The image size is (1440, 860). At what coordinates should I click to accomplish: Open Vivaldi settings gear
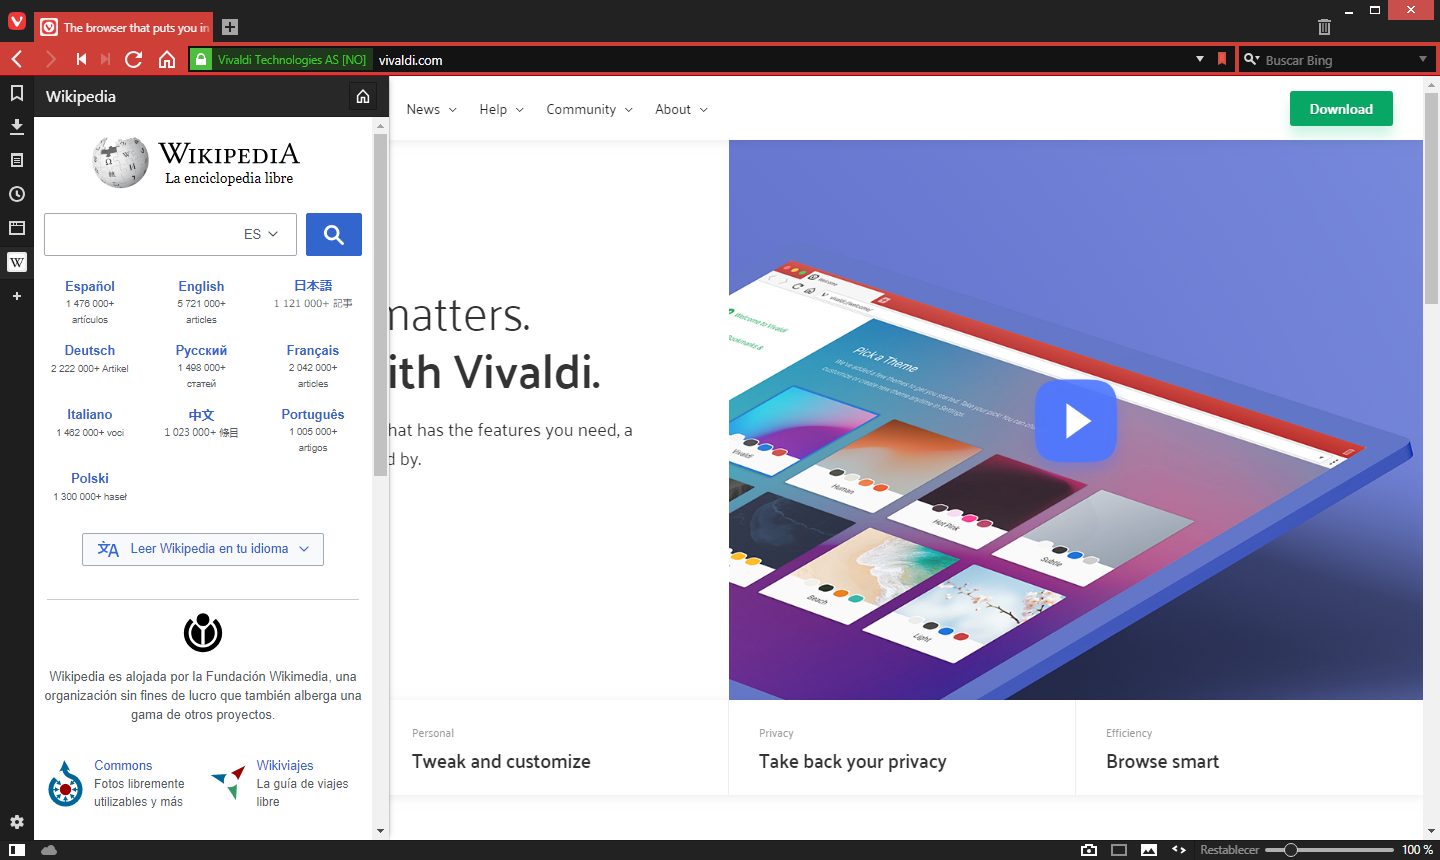pyautogui.click(x=17, y=822)
